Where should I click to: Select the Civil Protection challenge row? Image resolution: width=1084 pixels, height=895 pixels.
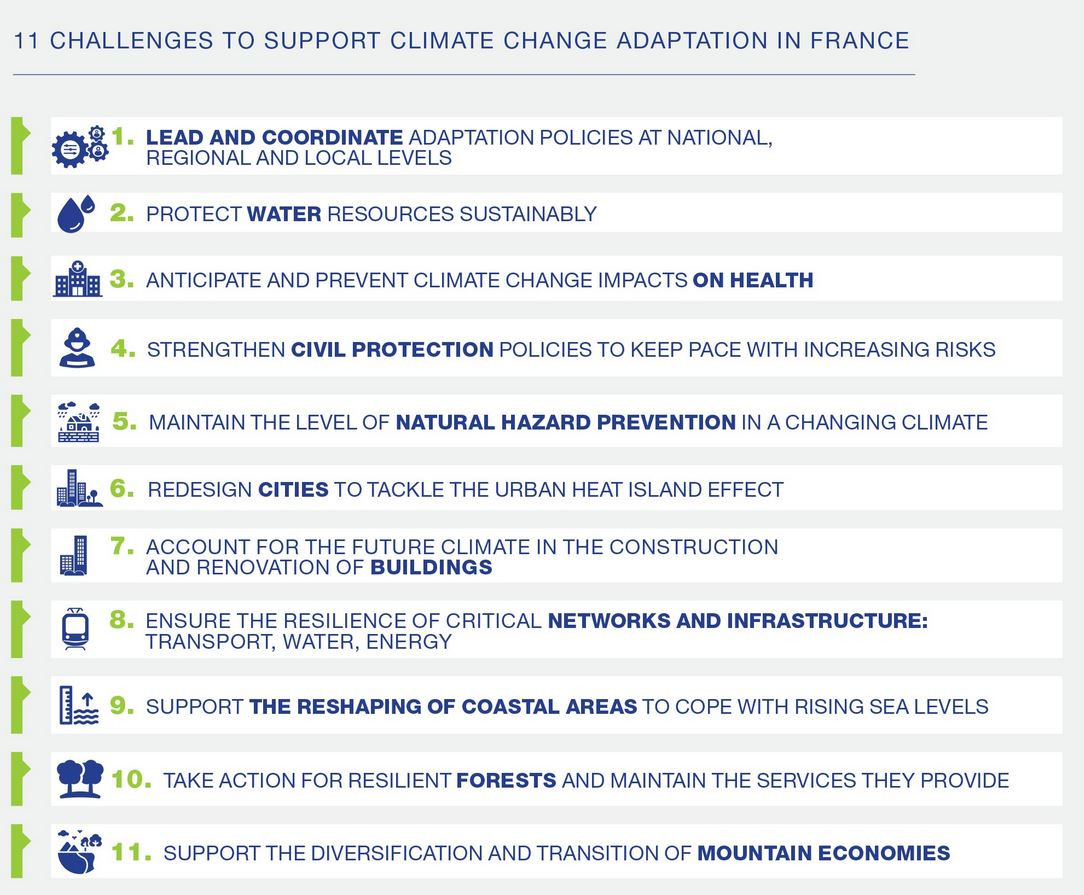570,350
